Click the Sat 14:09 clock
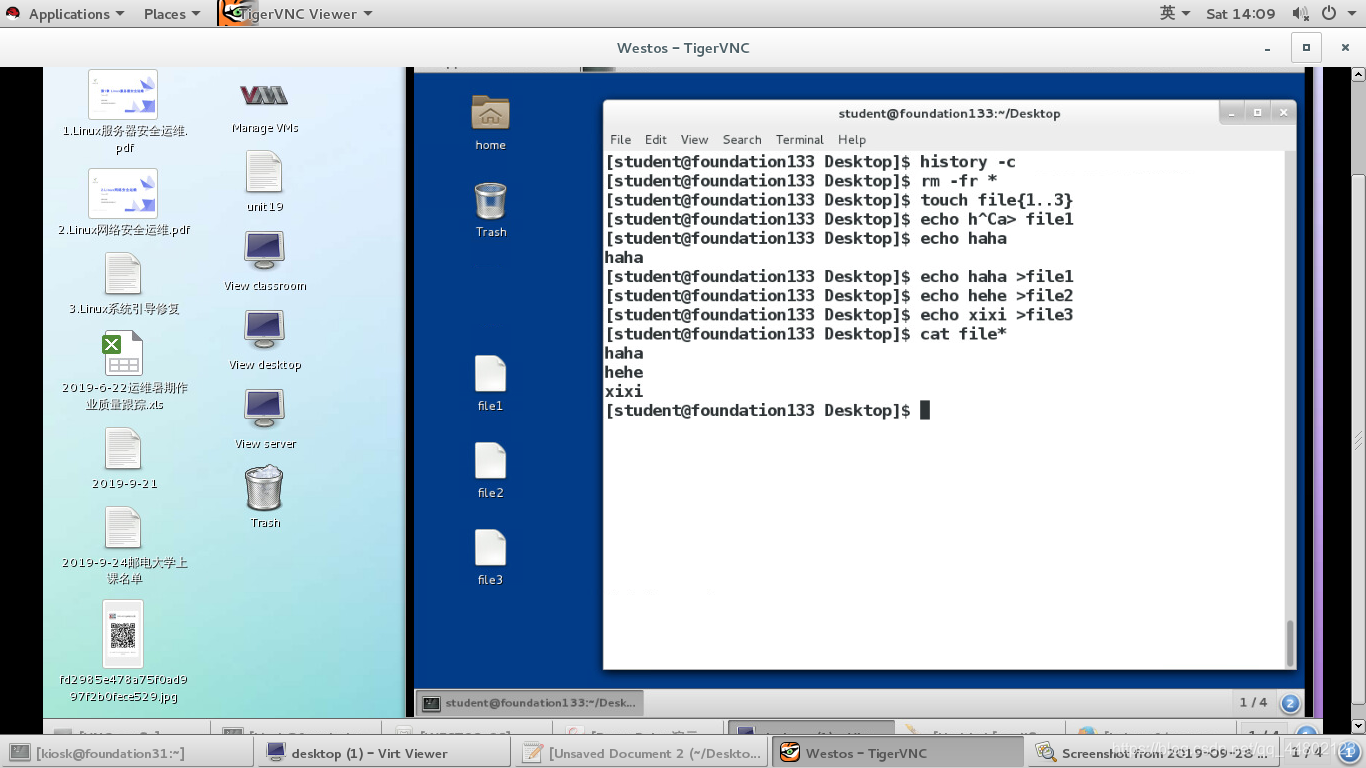The image size is (1366, 768). point(1240,13)
